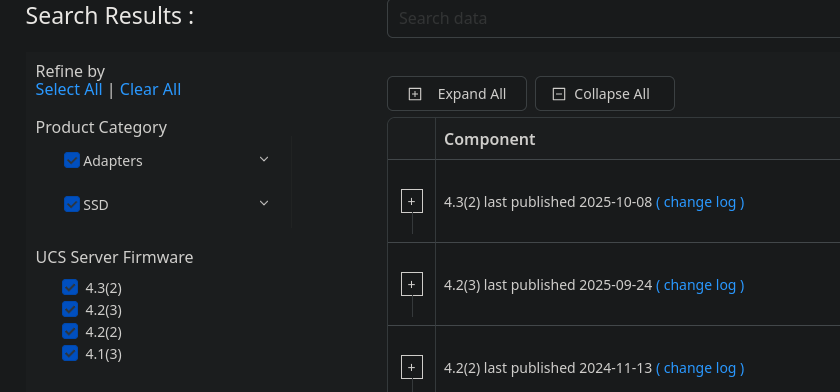This screenshot has width=840, height=392.
Task: Click the Clear All link
Action: coord(151,89)
